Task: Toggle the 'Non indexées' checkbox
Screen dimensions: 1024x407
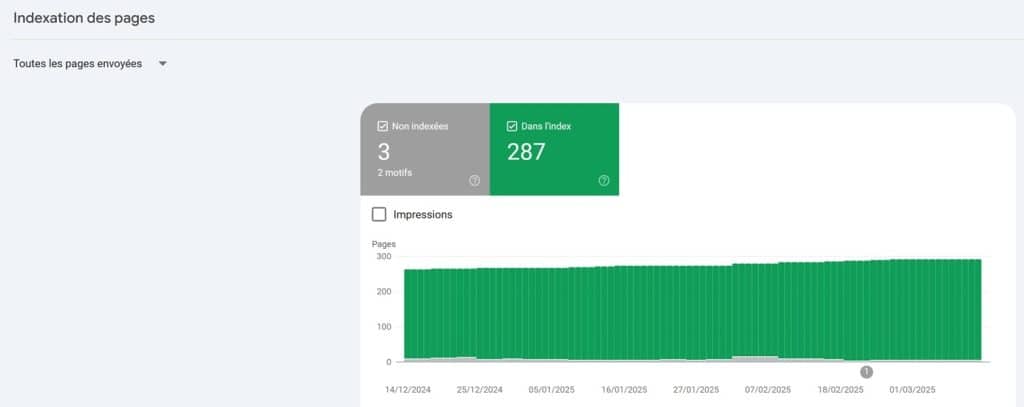Action: pyautogui.click(x=383, y=126)
